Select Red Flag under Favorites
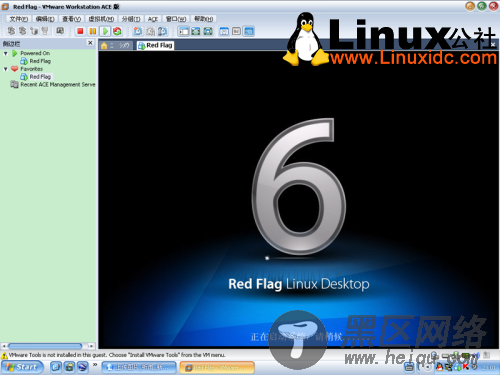The image size is (500, 375). [x=36, y=77]
